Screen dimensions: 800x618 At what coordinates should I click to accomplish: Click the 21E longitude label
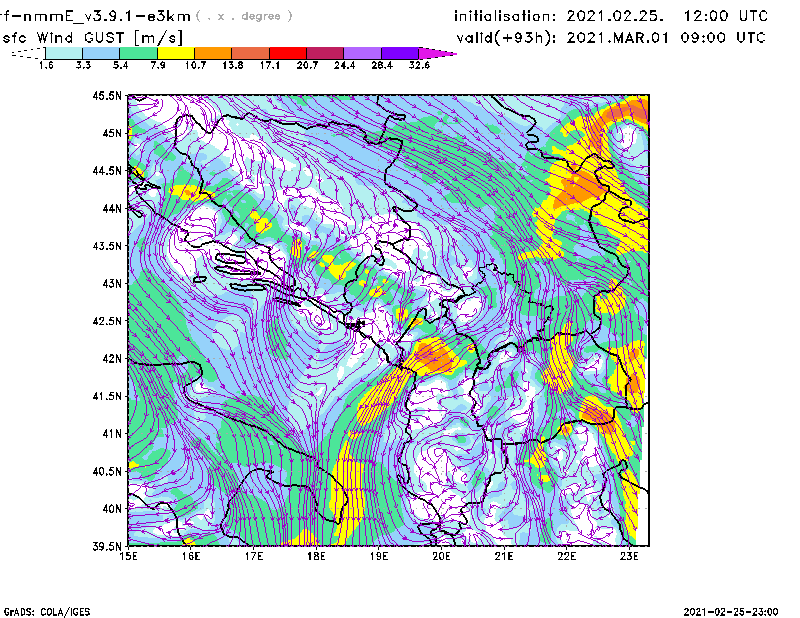[504, 556]
